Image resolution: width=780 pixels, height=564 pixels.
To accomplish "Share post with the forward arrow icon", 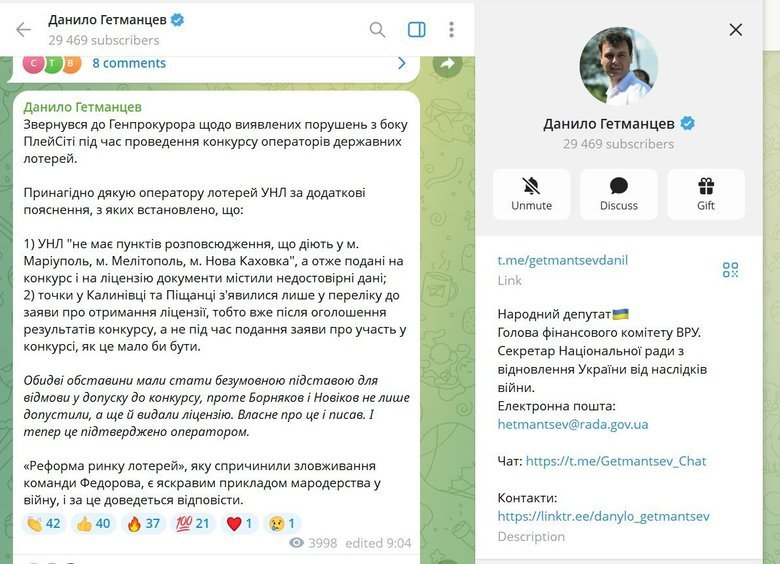I will (447, 64).
